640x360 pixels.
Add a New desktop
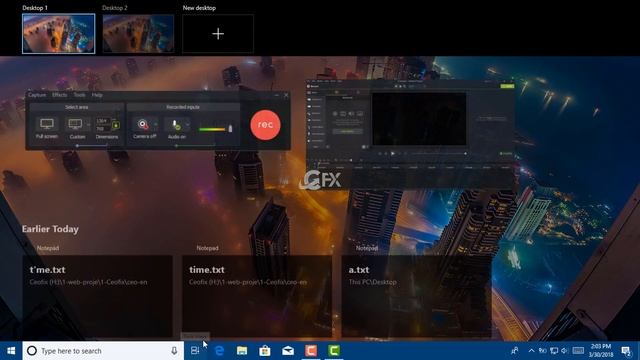[x=218, y=33]
